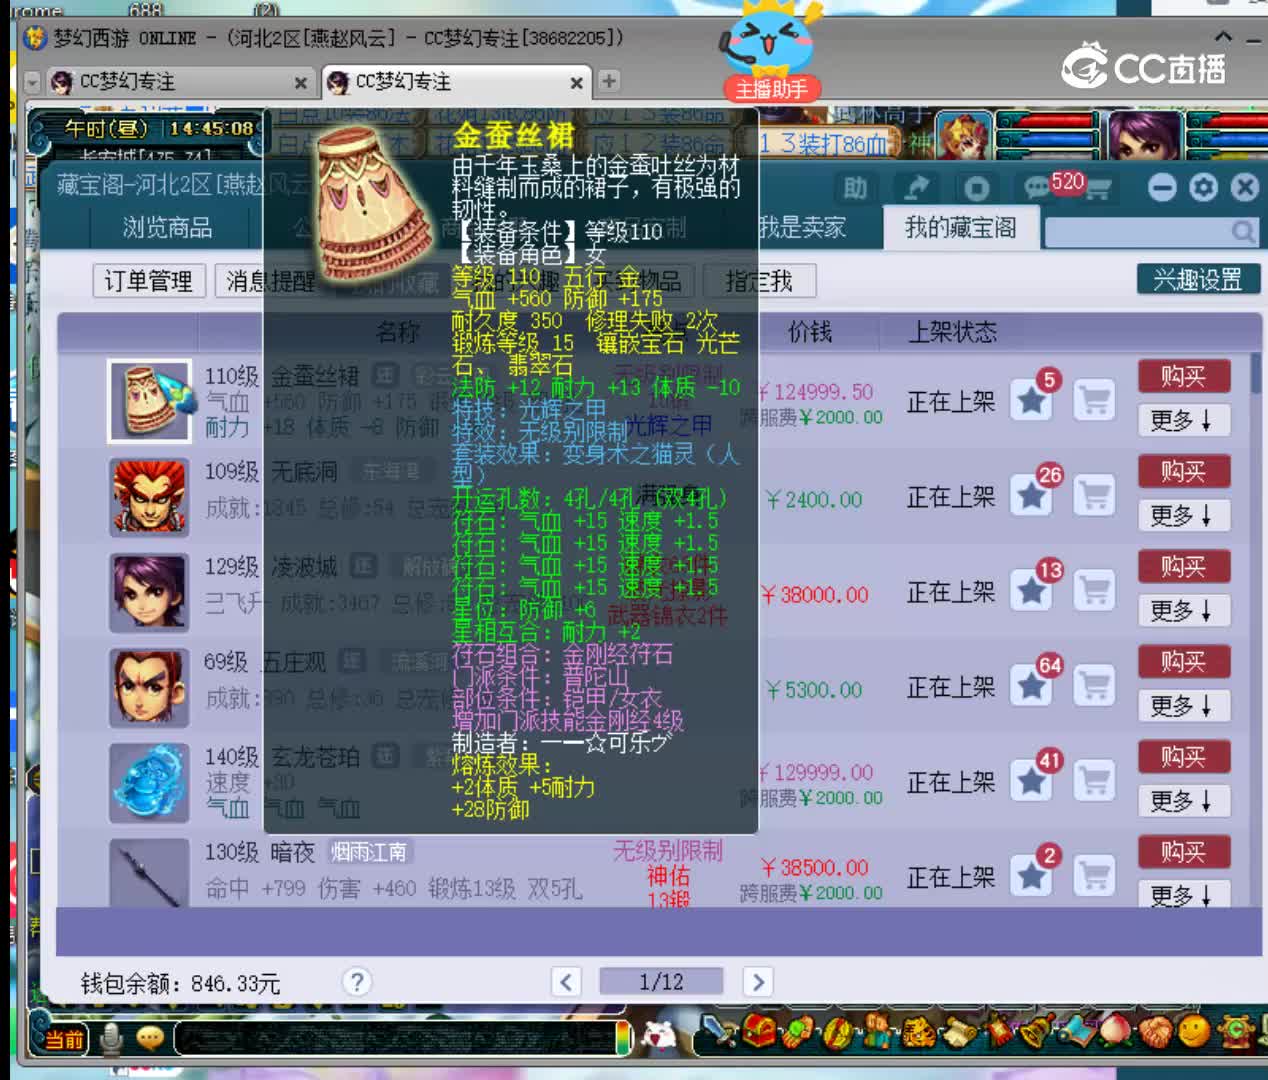Expand 更多 options for 129级 凌波城
Screen dimensions: 1268x1080
(1183, 610)
